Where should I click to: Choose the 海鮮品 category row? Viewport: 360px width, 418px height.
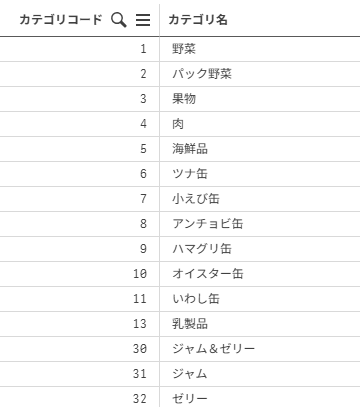[180, 149]
